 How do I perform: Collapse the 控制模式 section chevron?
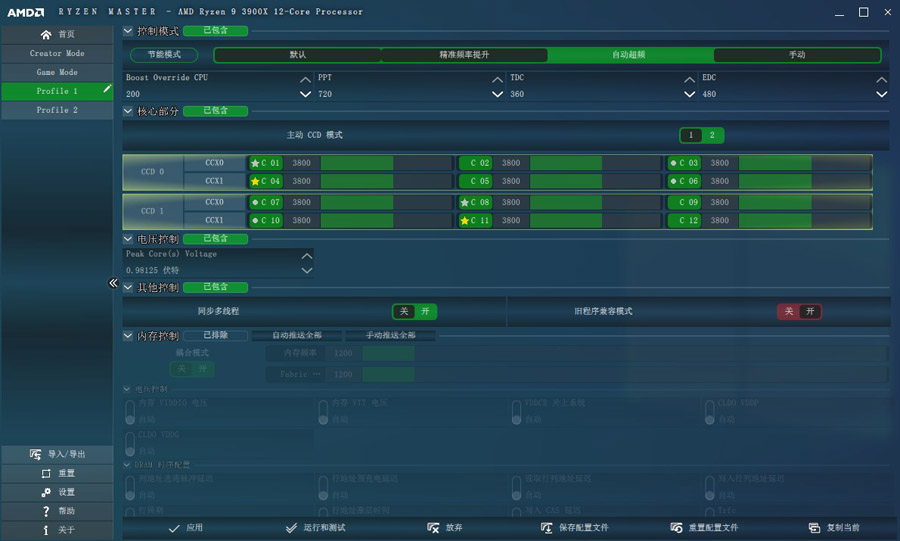(x=128, y=31)
